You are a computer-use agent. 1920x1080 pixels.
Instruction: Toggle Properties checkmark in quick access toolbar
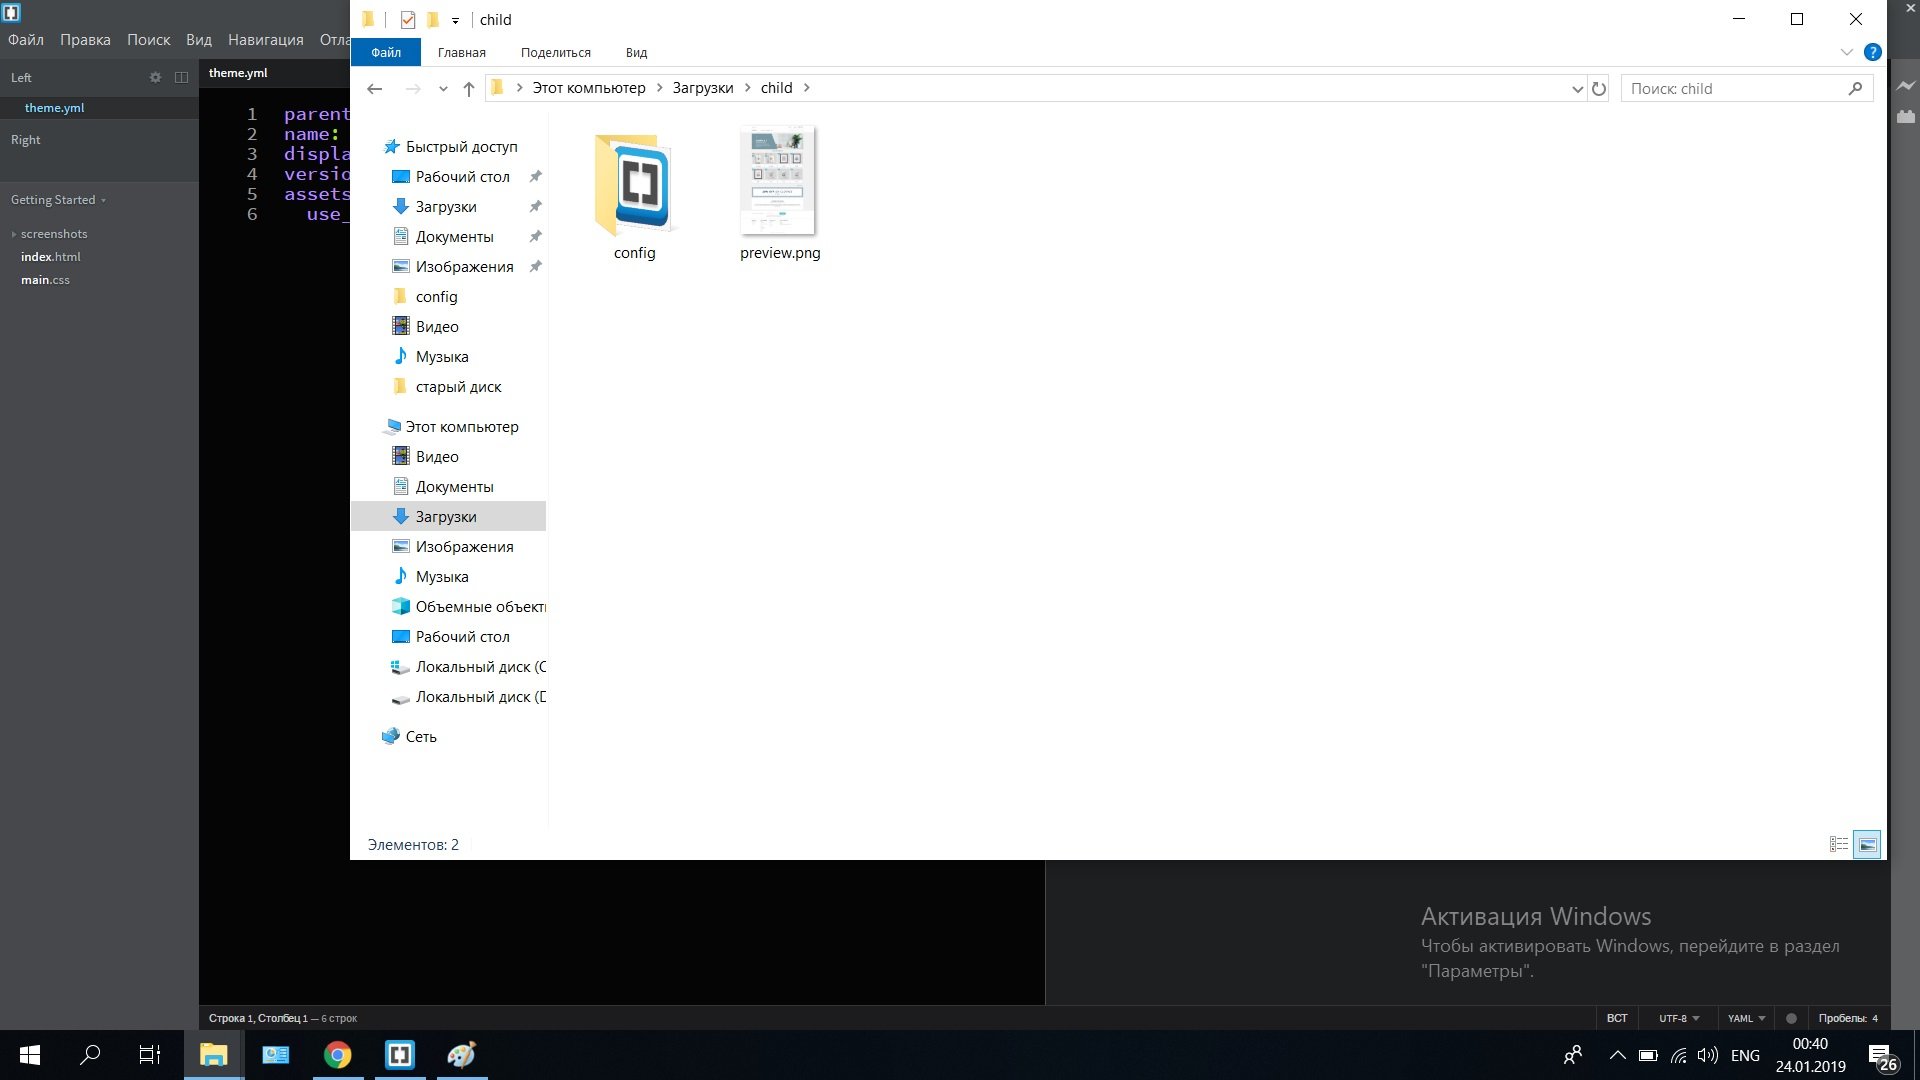click(407, 20)
